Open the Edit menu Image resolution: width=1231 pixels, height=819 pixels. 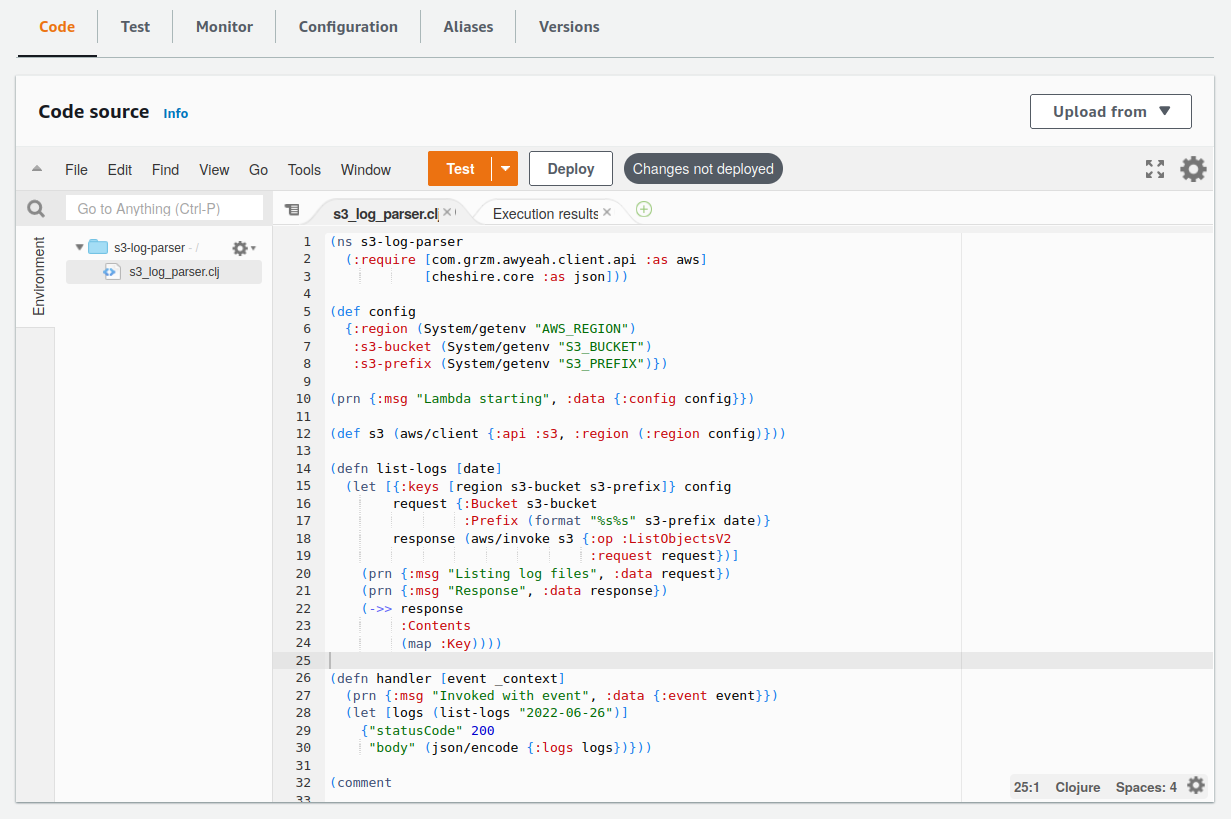(120, 170)
